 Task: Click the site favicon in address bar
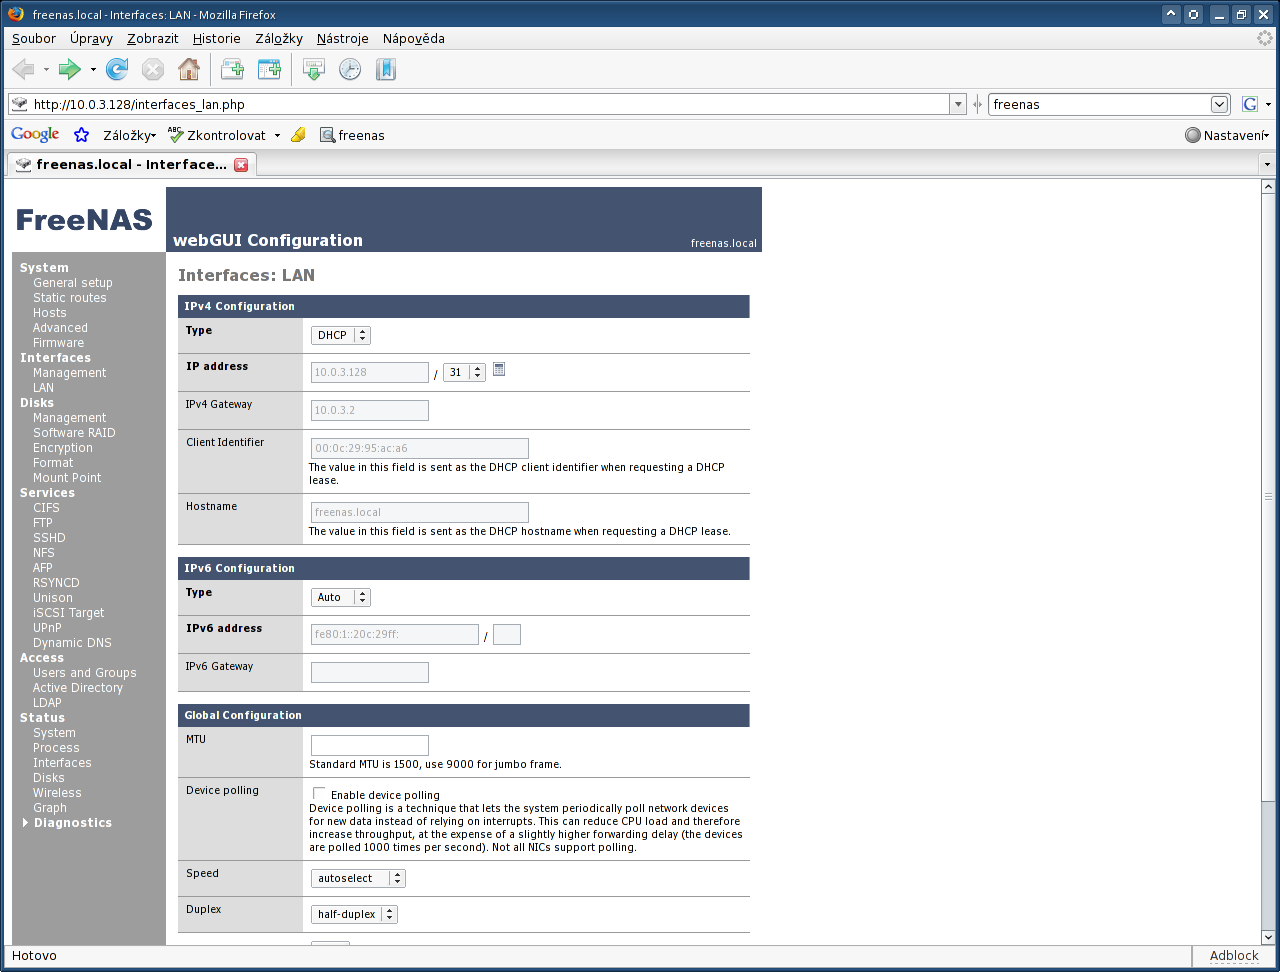(x=19, y=104)
